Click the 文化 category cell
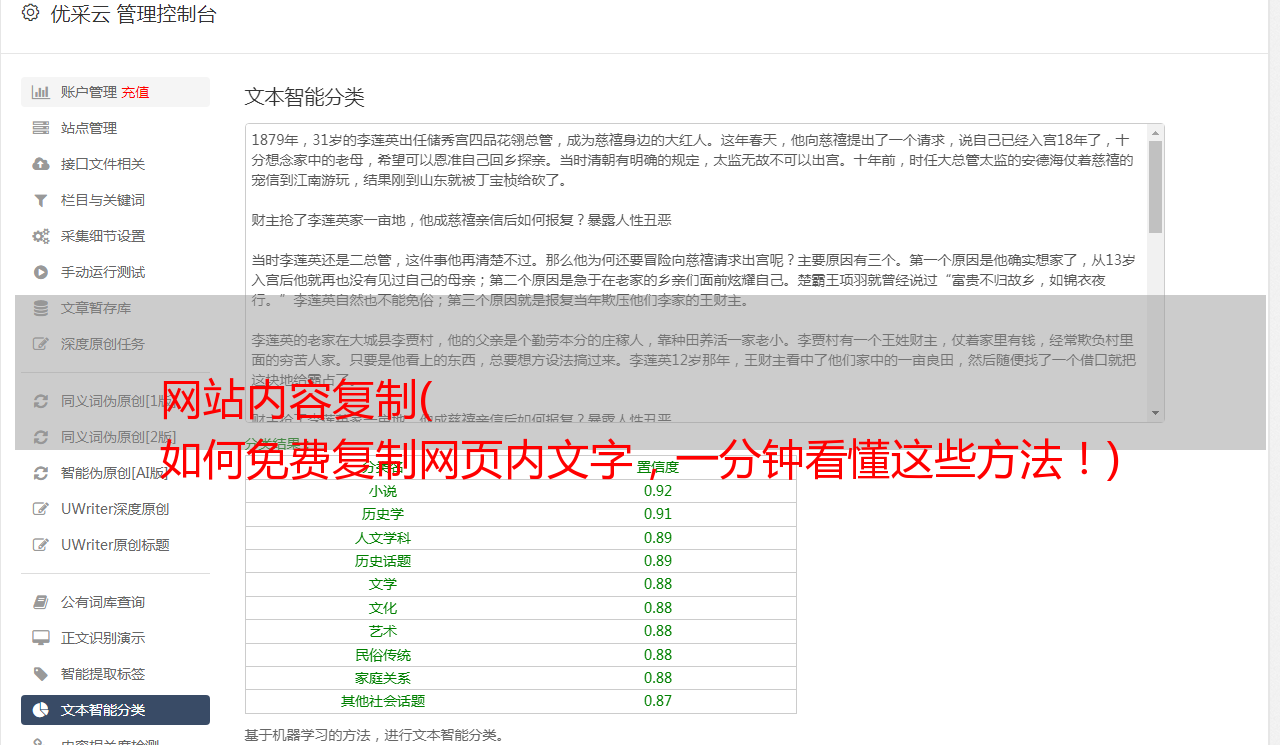The width and height of the screenshot is (1280, 745). coord(383,608)
